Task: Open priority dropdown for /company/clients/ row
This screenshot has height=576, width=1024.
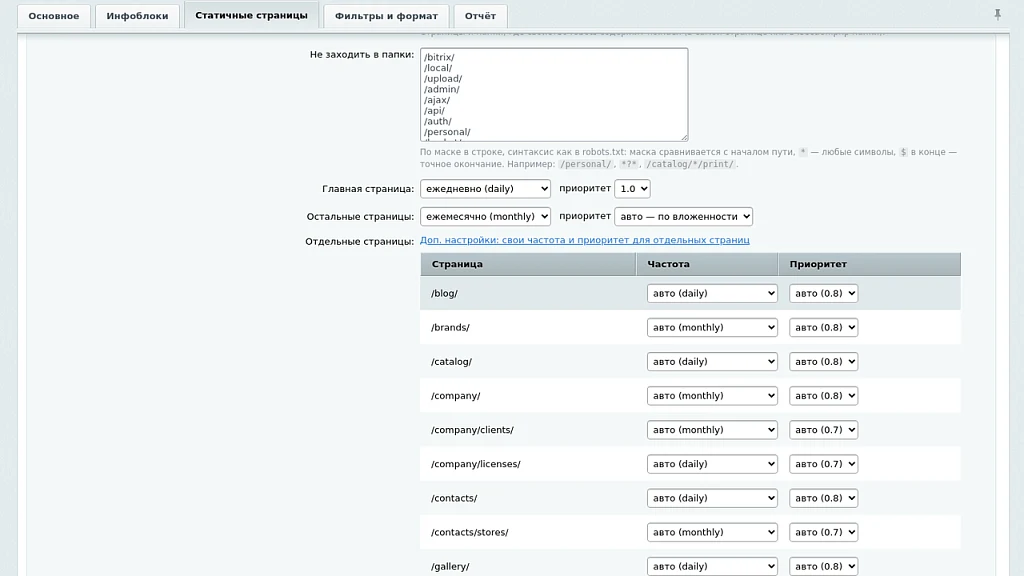Action: (824, 430)
